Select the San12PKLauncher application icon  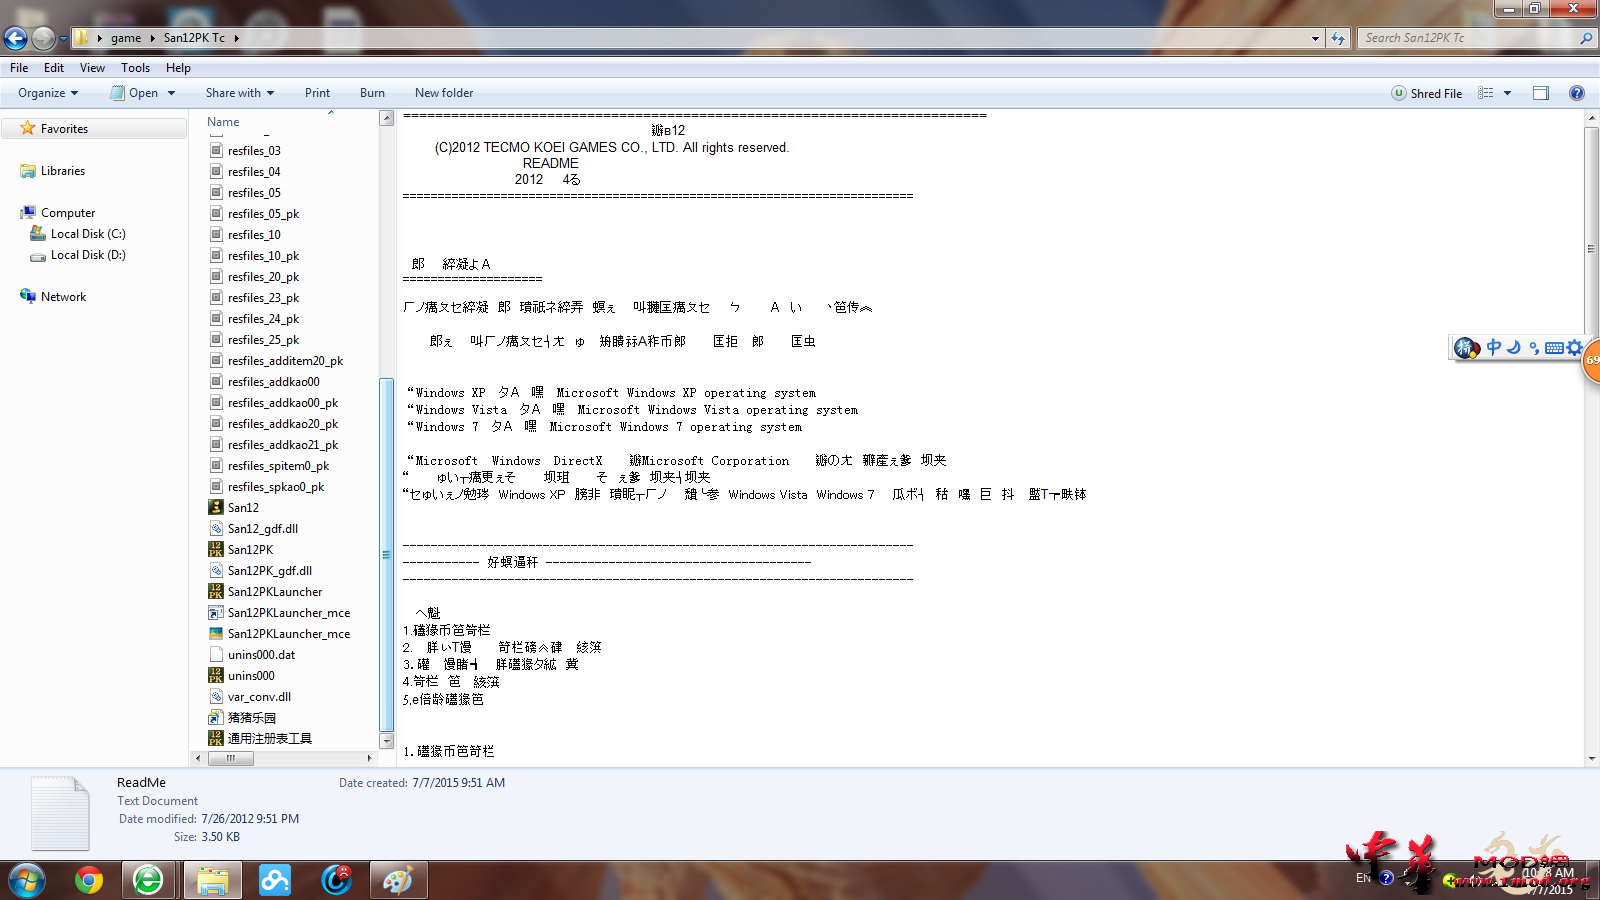(216, 592)
